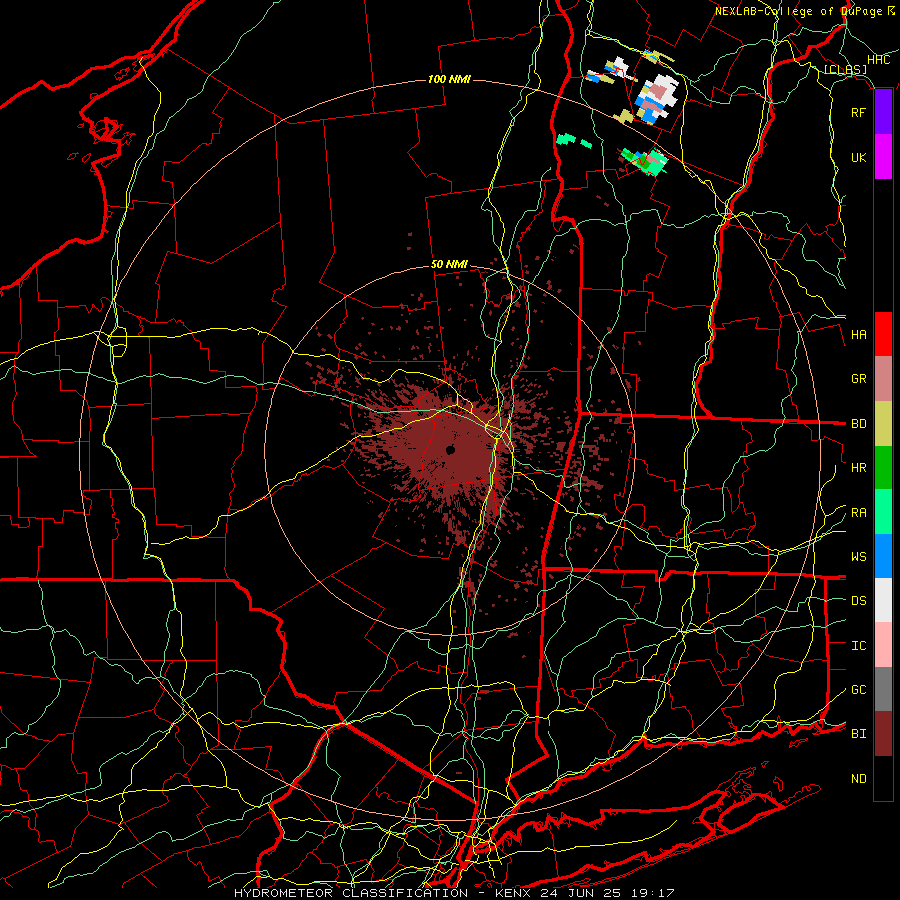Click the 50 NMI range ring label
The height and width of the screenshot is (900, 900).
point(449,264)
